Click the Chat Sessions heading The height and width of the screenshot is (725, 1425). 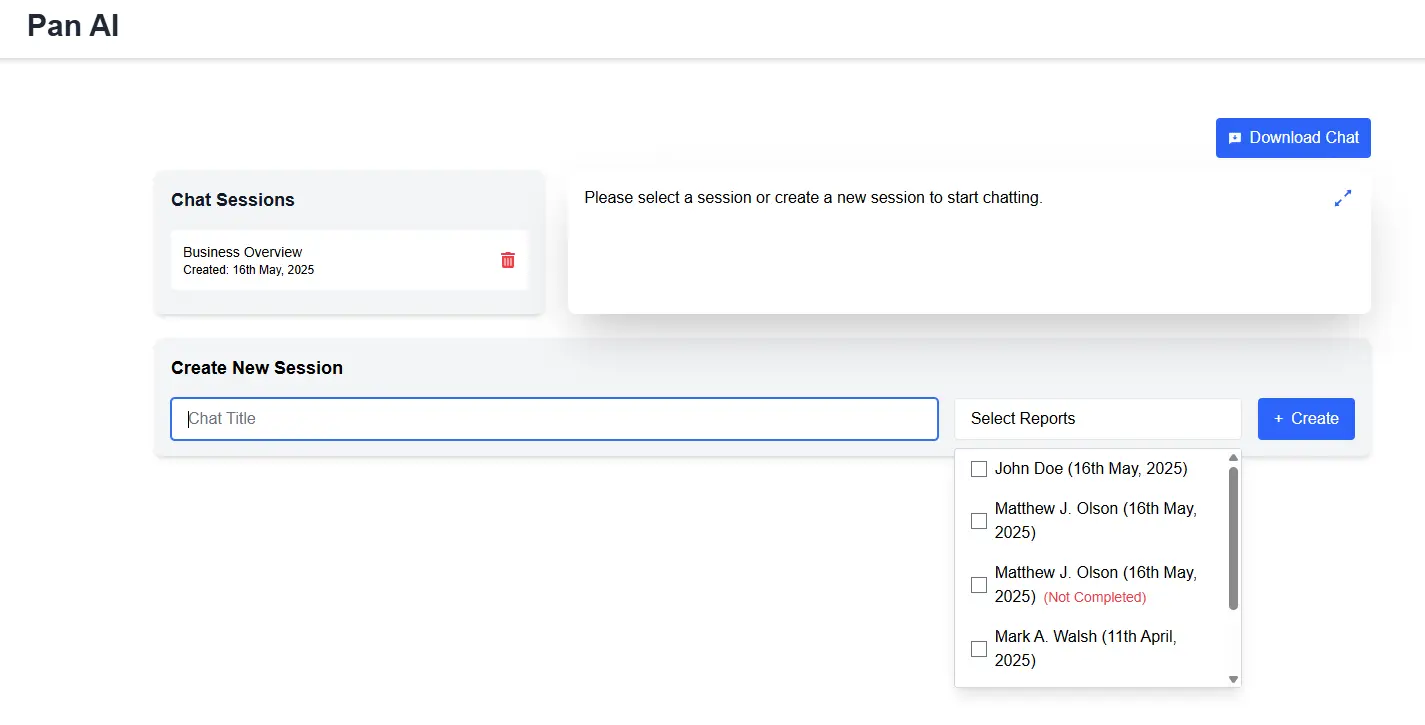click(233, 200)
